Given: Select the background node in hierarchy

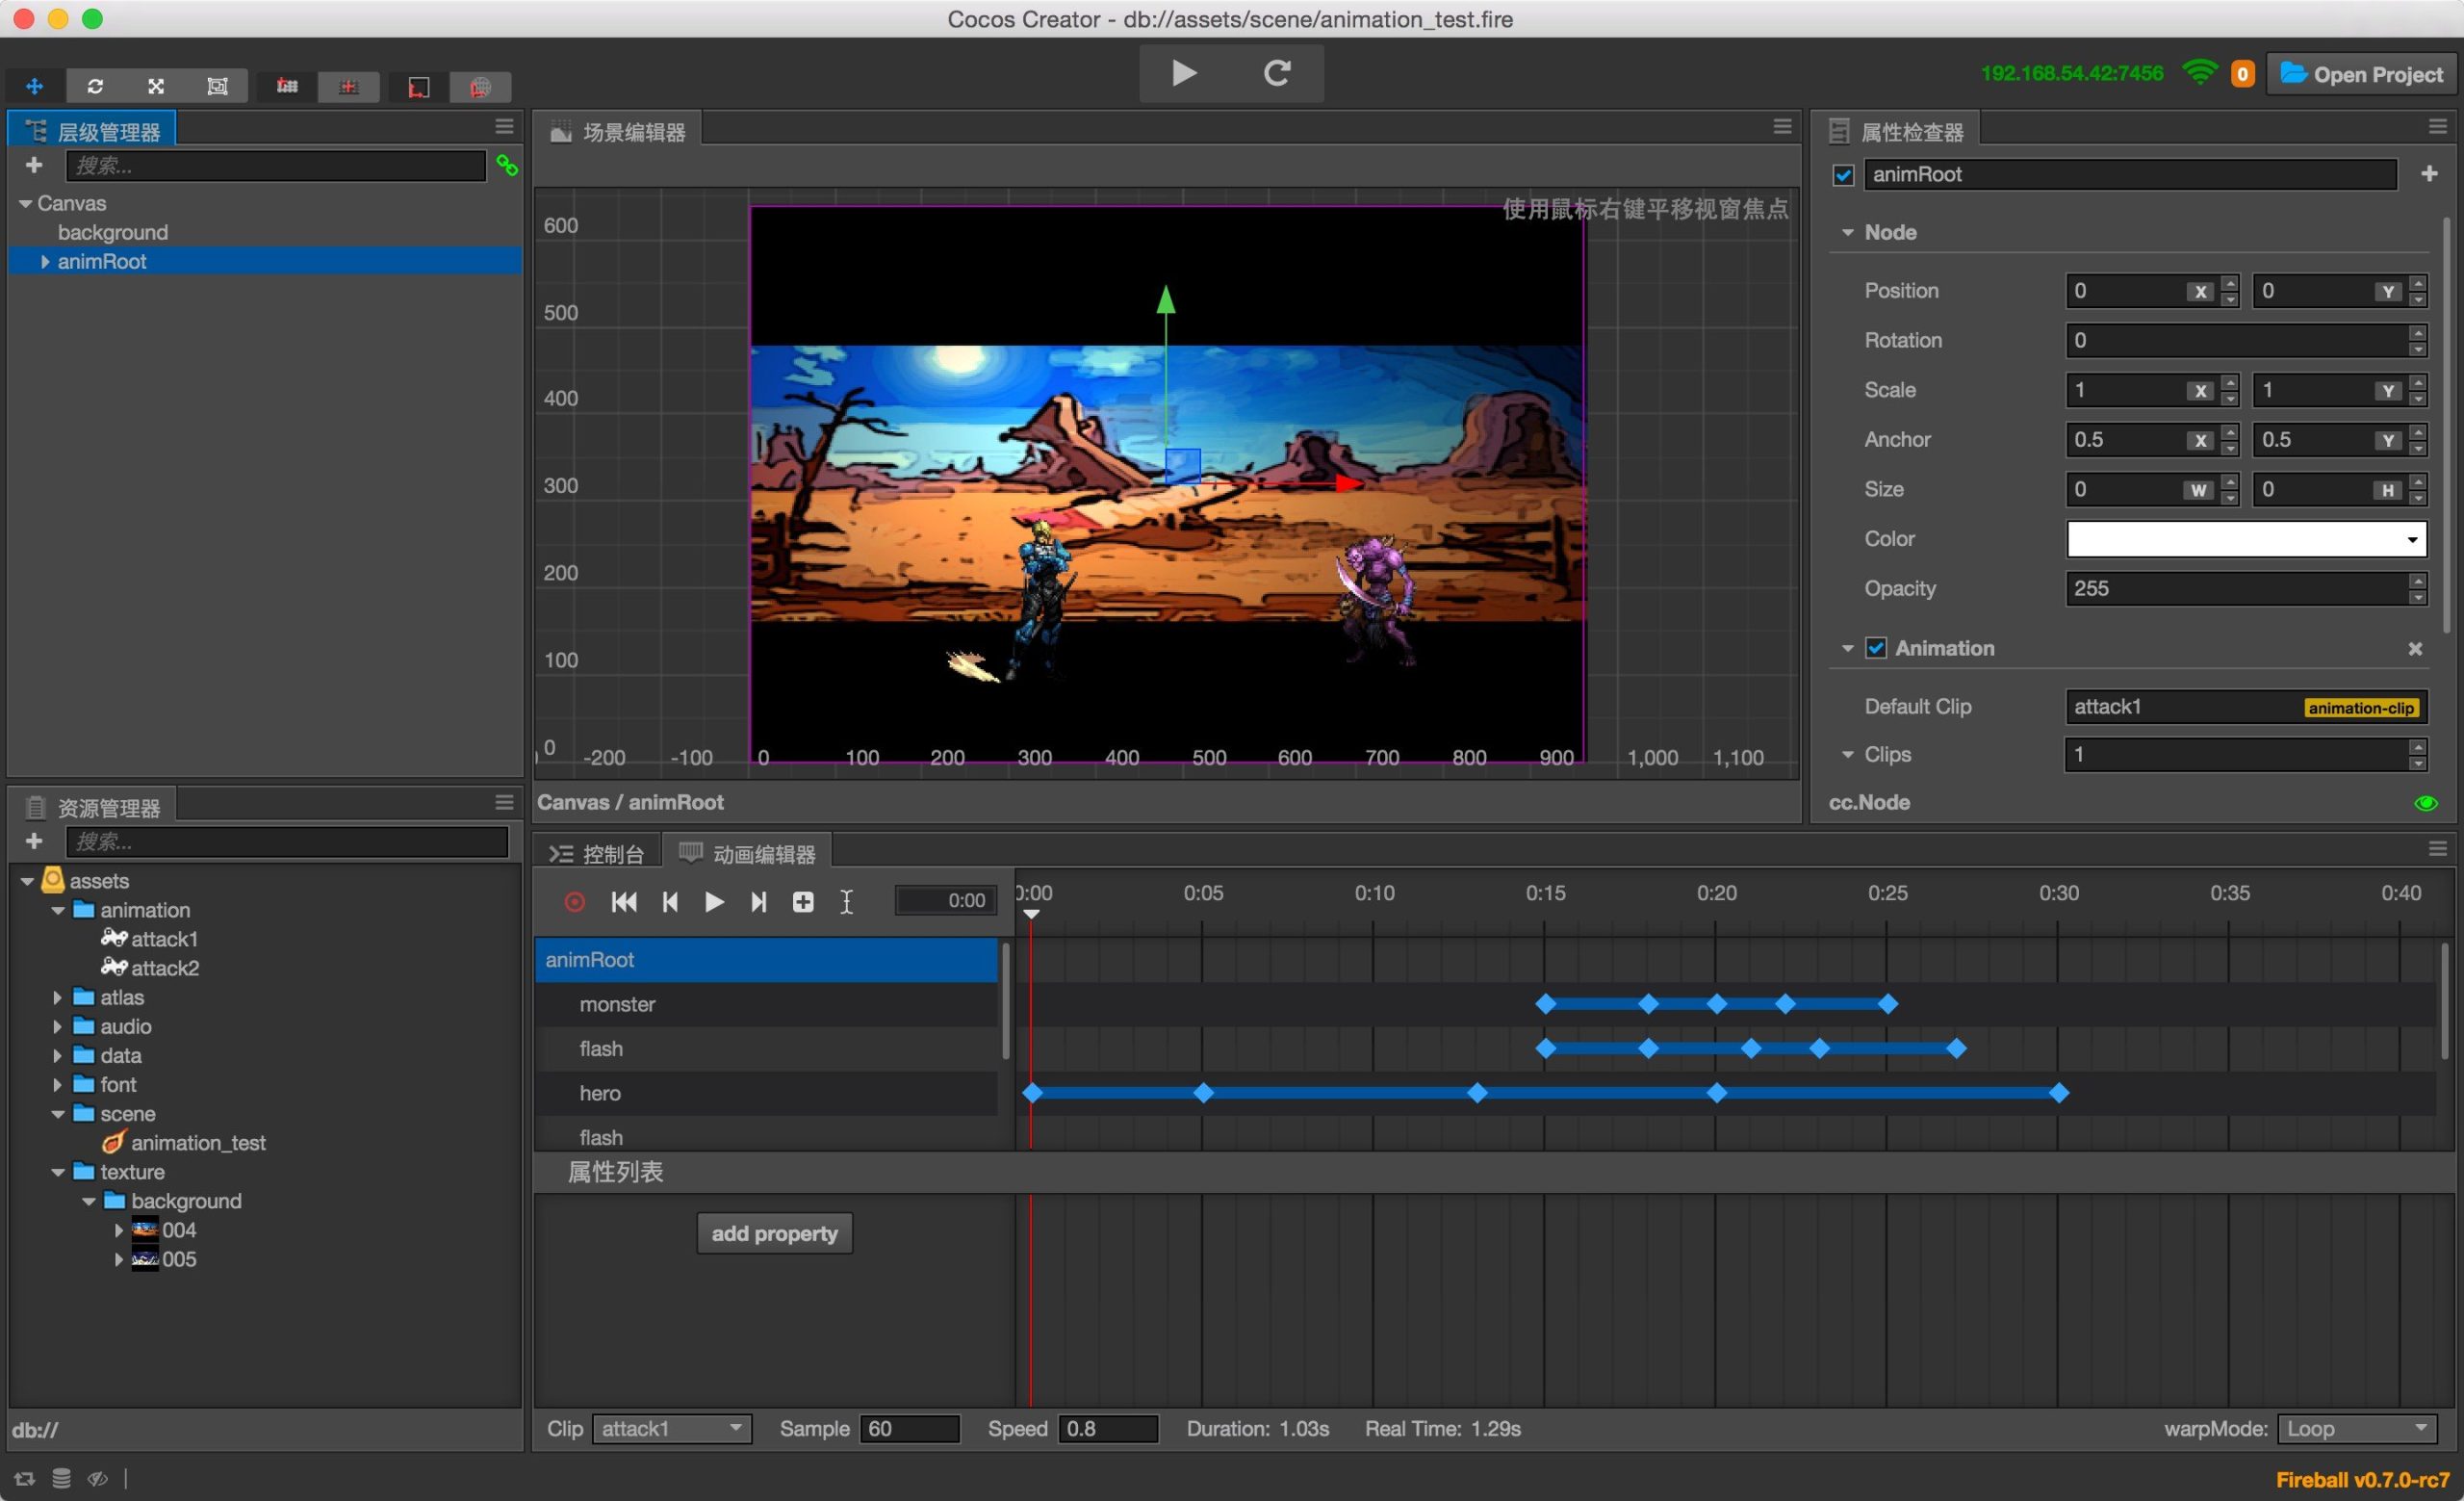Looking at the screenshot, I should point(112,232).
